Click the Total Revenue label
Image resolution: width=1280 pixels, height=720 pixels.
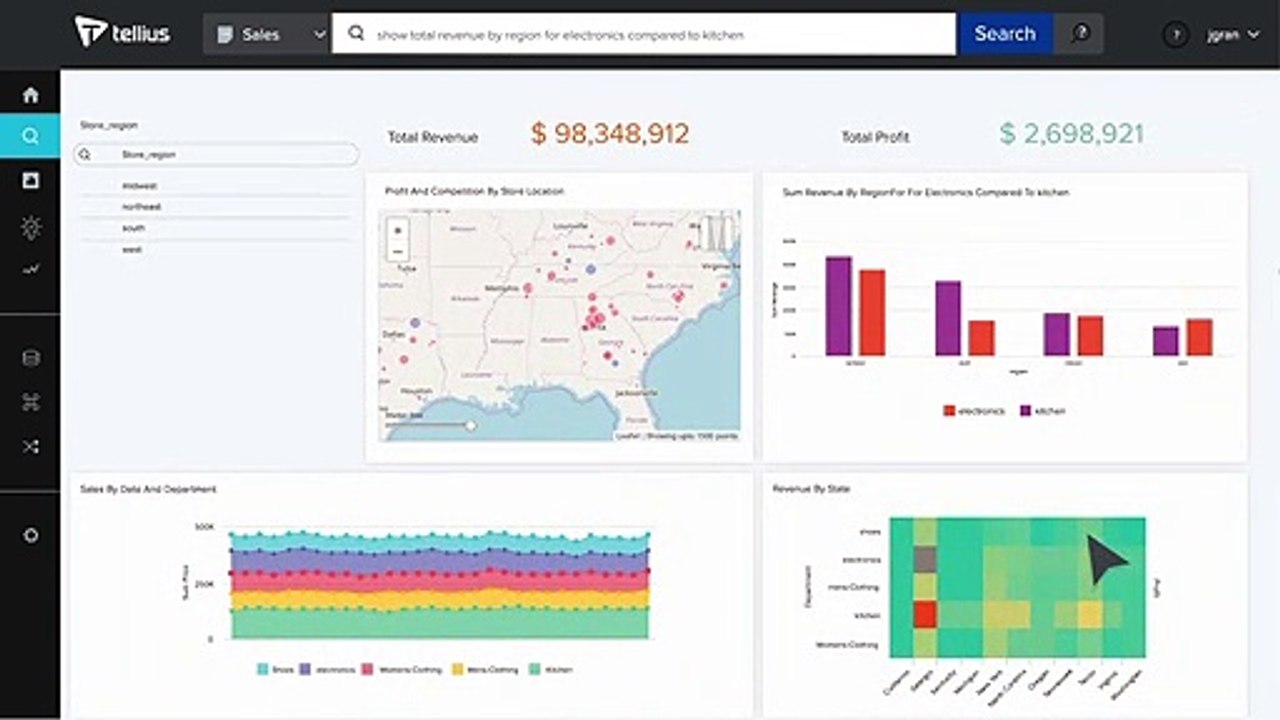(x=433, y=137)
